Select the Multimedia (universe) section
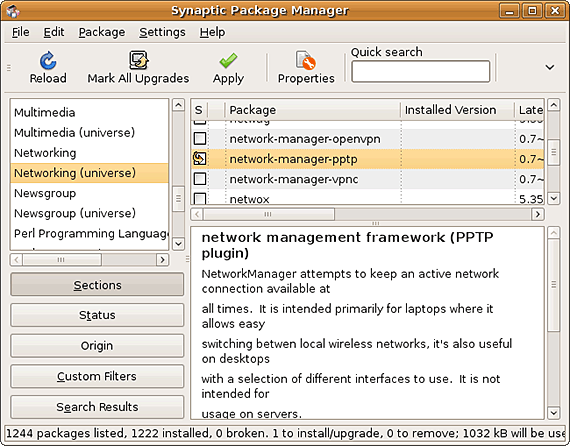 (89, 133)
